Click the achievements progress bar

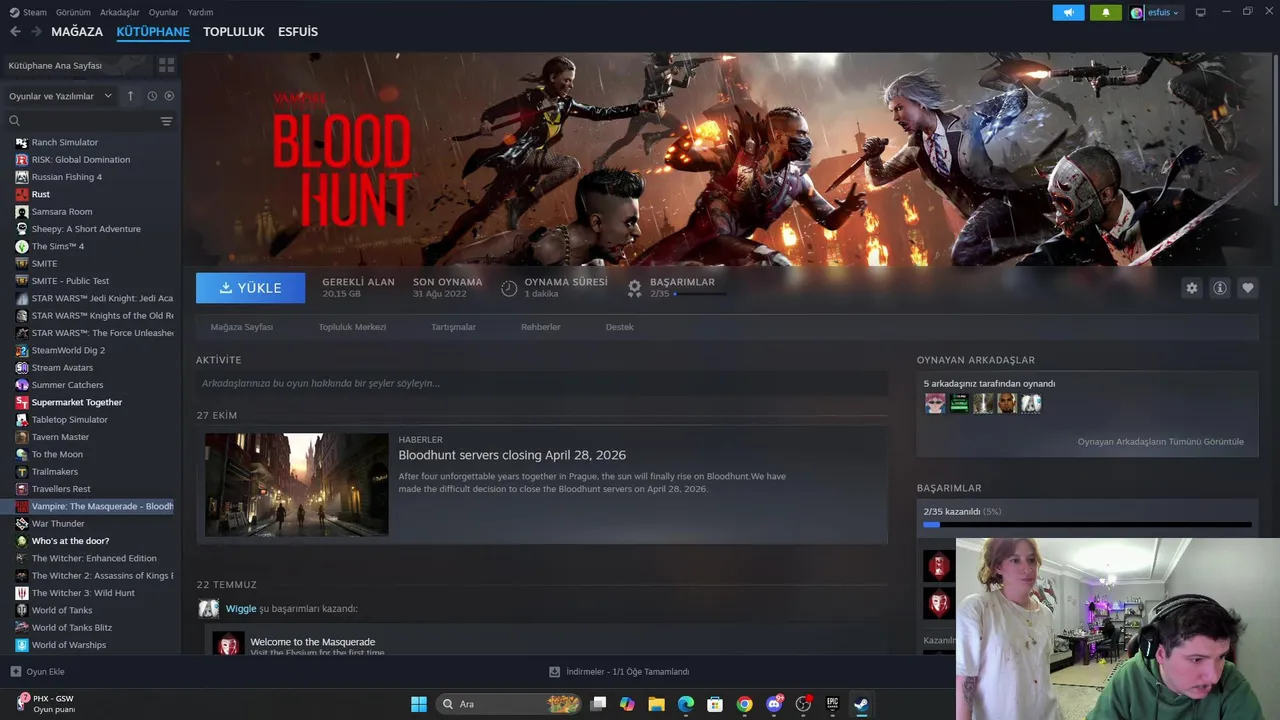click(x=1087, y=524)
